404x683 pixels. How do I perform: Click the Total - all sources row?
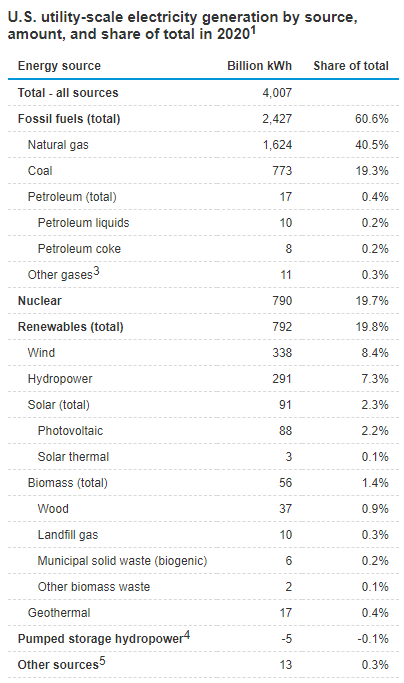coord(203,93)
